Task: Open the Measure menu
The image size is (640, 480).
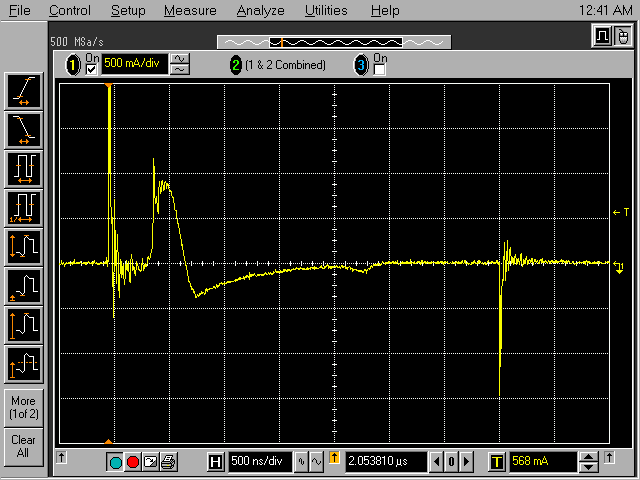Action: 190,10
